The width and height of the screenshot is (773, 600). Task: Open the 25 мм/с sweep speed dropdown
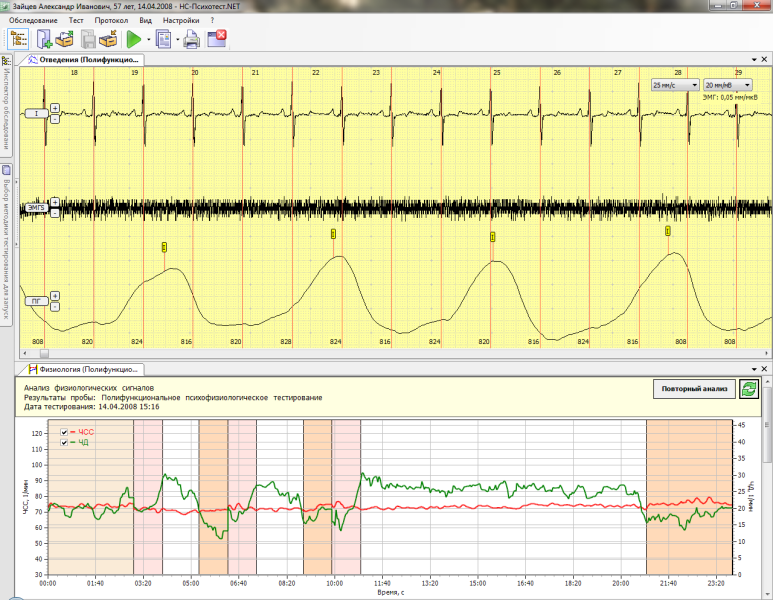tap(673, 86)
